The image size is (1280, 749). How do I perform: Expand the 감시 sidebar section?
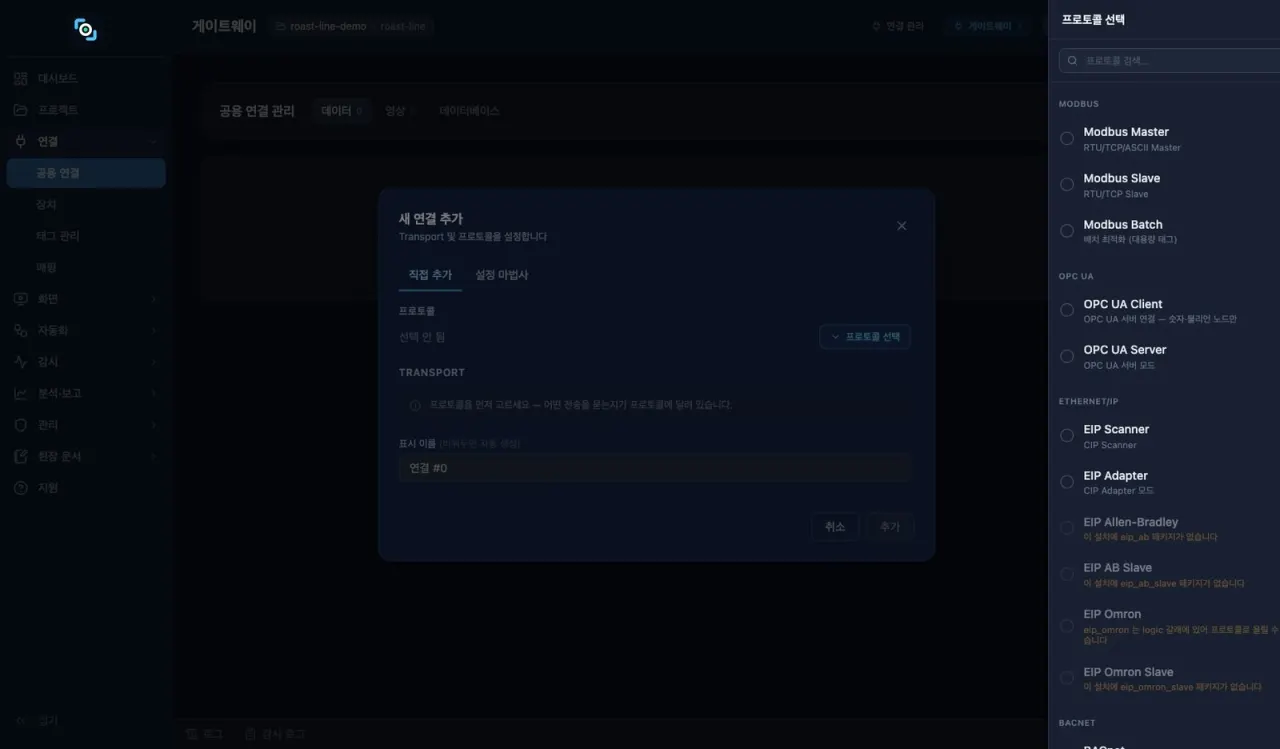[153, 362]
